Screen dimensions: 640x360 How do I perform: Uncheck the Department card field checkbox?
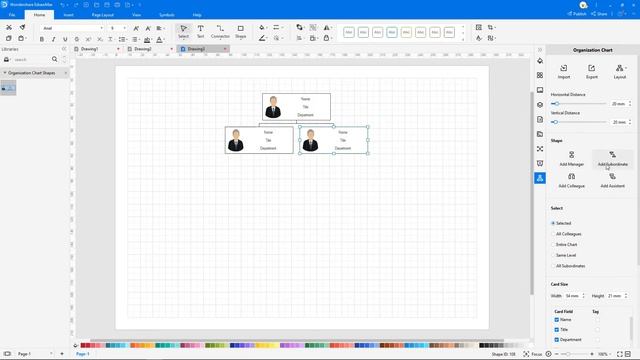(x=556, y=340)
